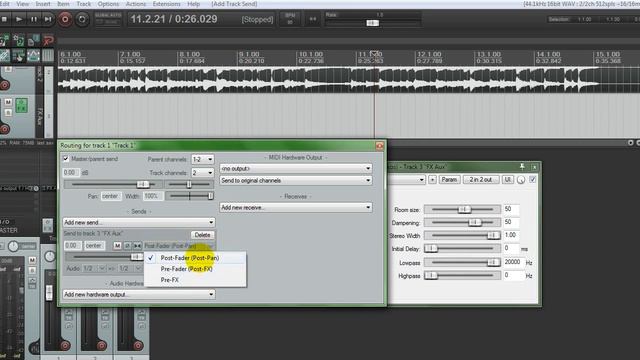Solo the FX Aux track in track panel
The height and width of the screenshot is (360, 640).
[8, 112]
